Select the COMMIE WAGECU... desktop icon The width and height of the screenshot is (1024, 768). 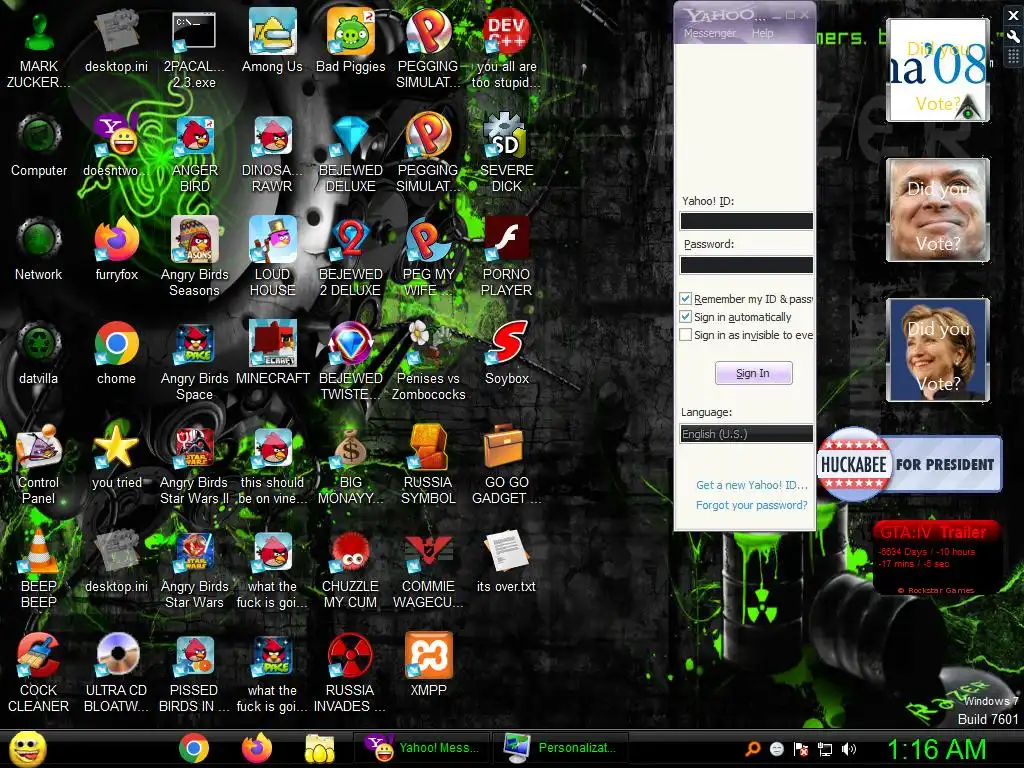(x=428, y=569)
